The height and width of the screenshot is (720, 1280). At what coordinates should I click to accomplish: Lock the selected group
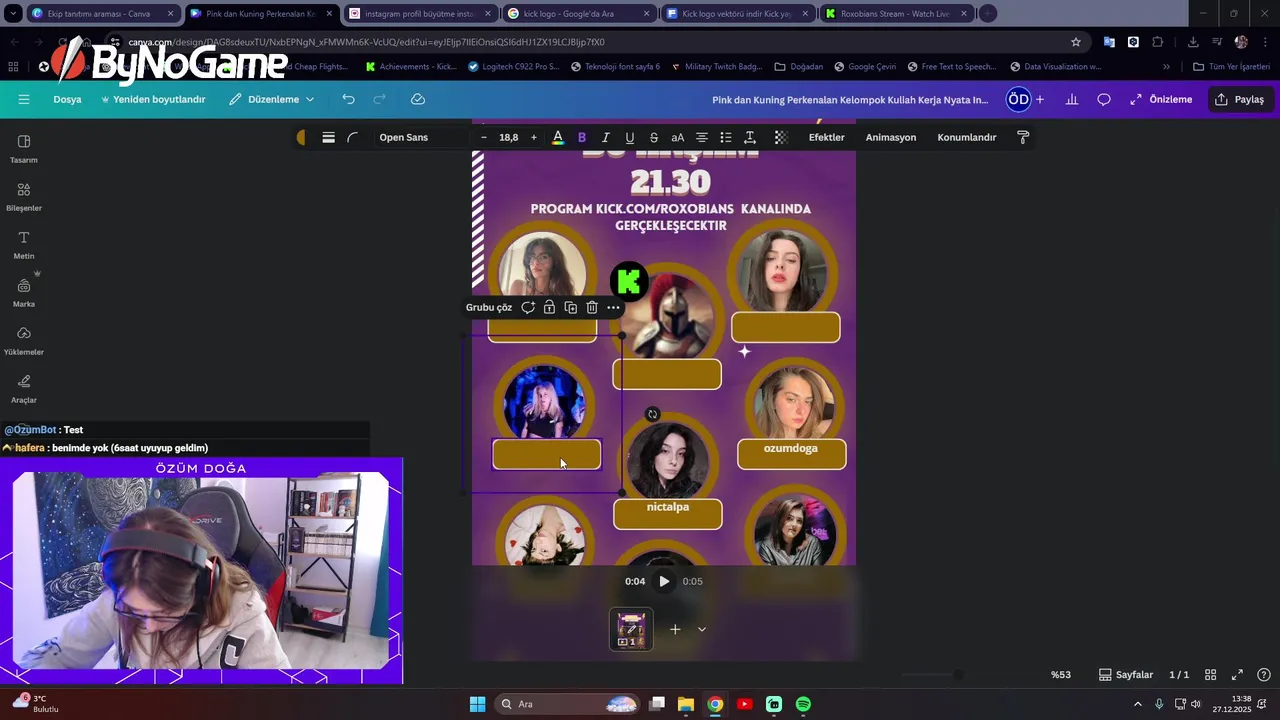[x=549, y=307]
